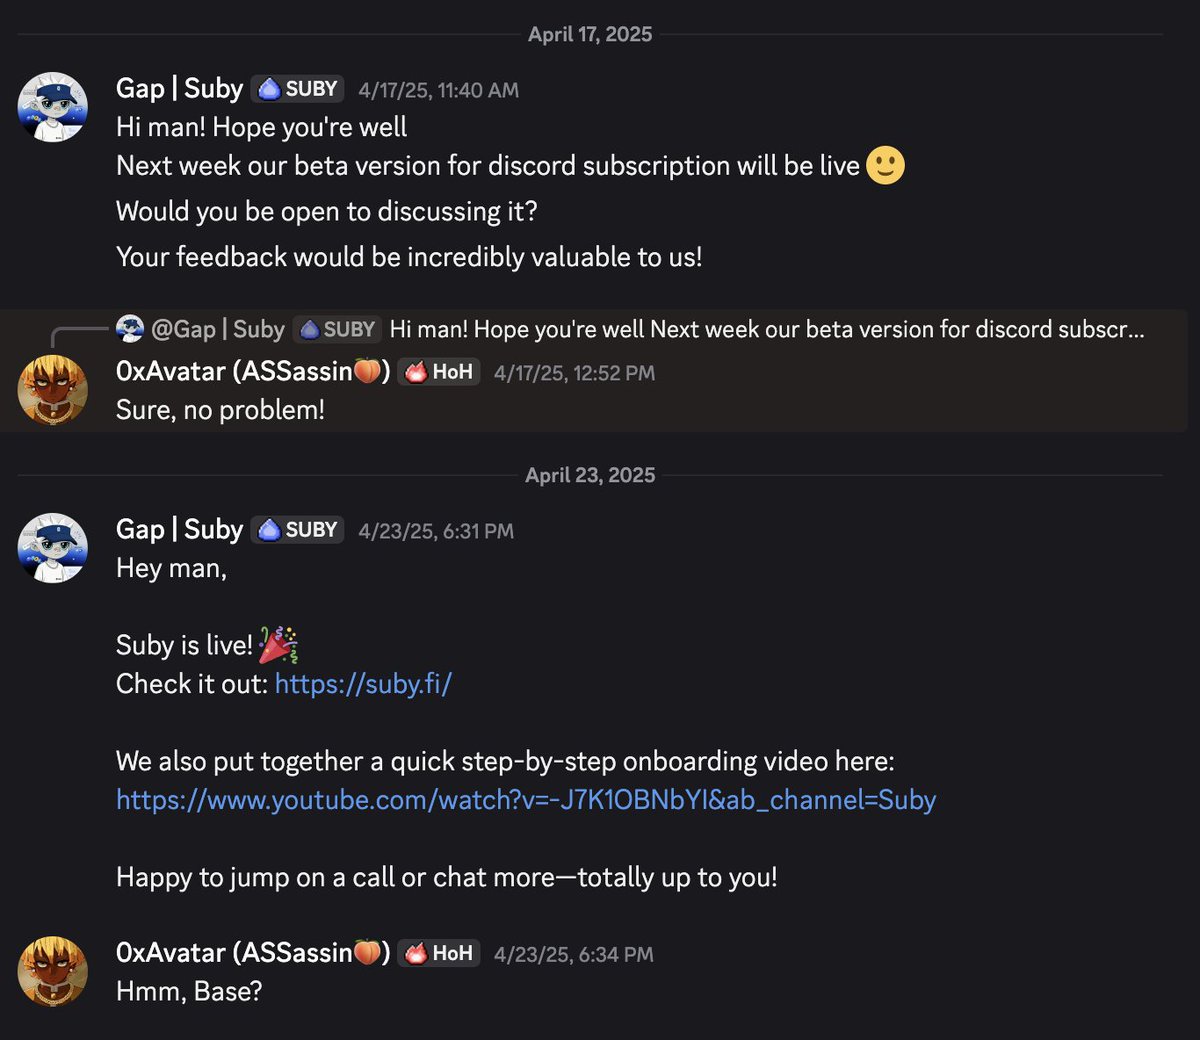Open the YouTube onboarding video link
1200x1040 pixels.
coord(526,800)
